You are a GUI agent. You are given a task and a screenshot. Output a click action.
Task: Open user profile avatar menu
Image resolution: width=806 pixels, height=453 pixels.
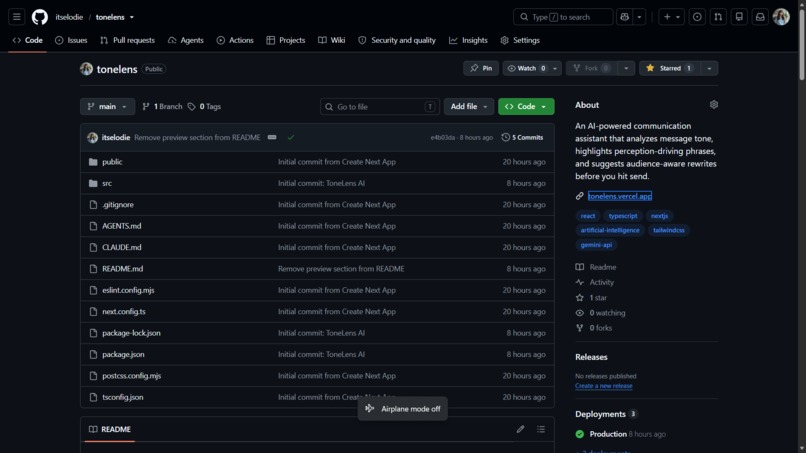pyautogui.click(x=781, y=17)
